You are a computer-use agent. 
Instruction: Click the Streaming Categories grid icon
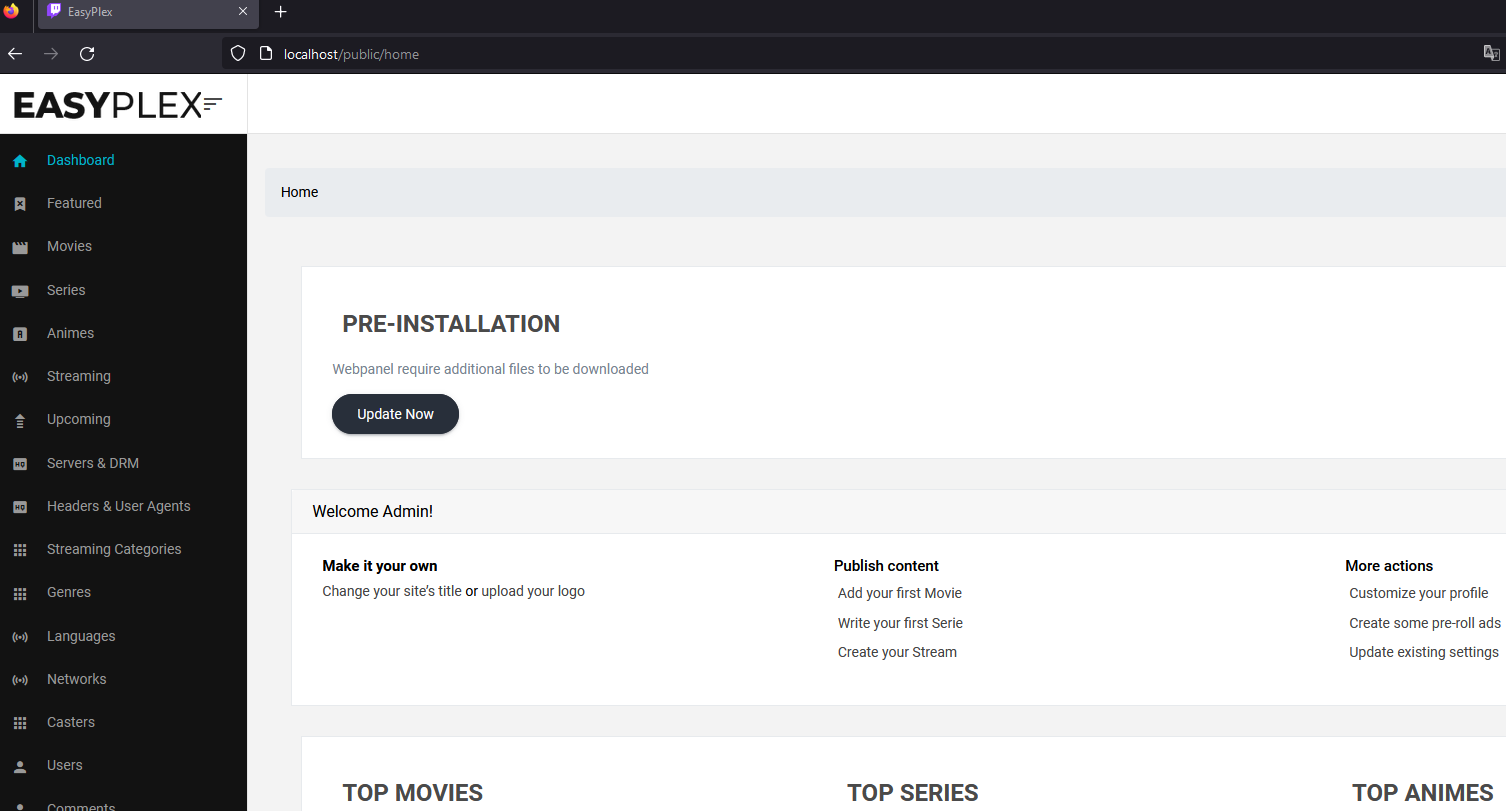(x=20, y=549)
